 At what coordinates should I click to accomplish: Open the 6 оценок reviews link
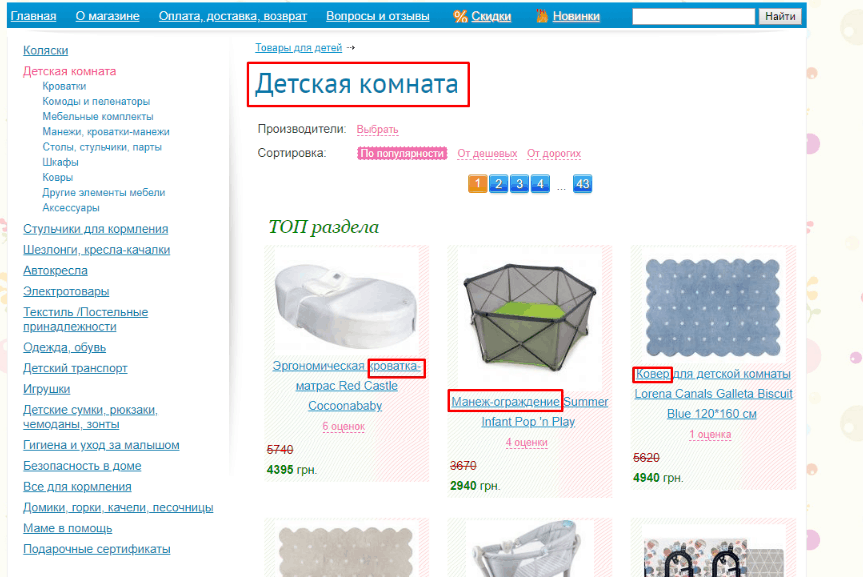pos(343,426)
